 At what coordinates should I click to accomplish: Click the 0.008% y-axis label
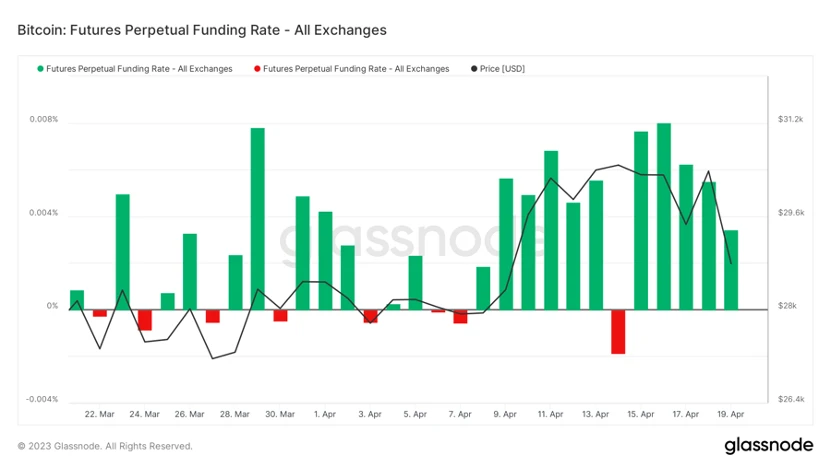[44, 119]
